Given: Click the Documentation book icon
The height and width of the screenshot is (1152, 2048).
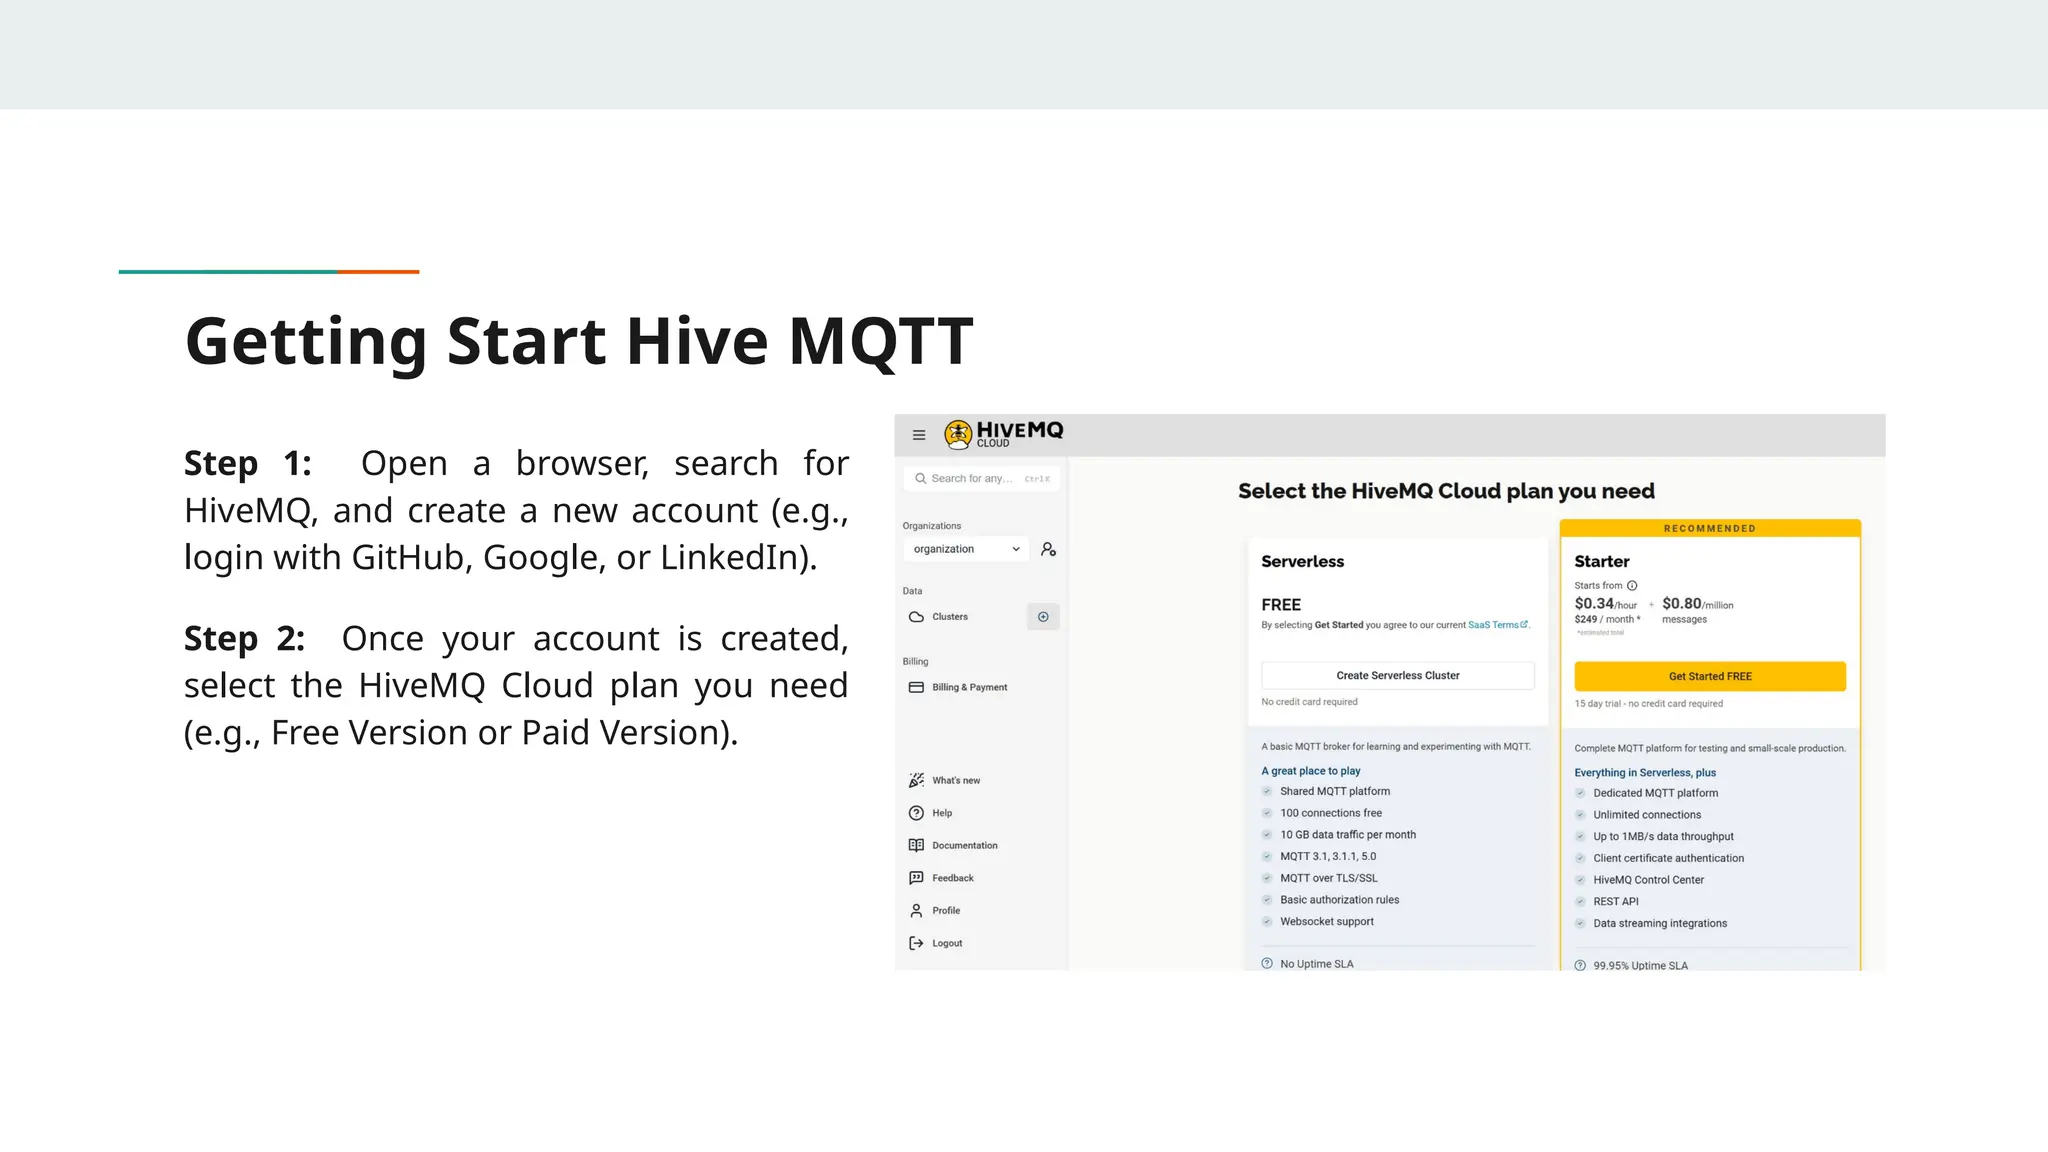Looking at the screenshot, I should [x=916, y=845].
